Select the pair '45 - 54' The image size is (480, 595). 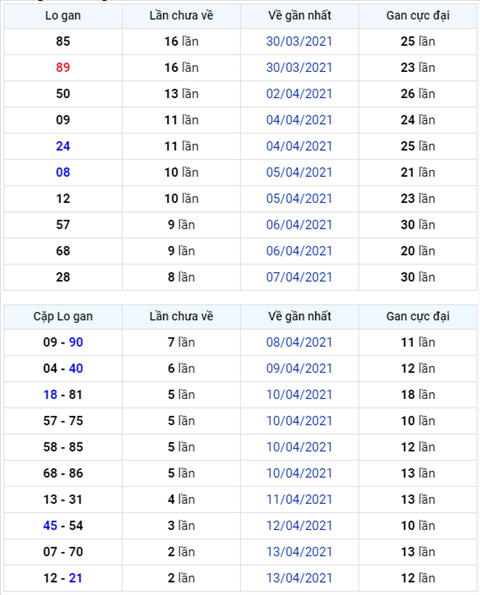click(x=63, y=526)
